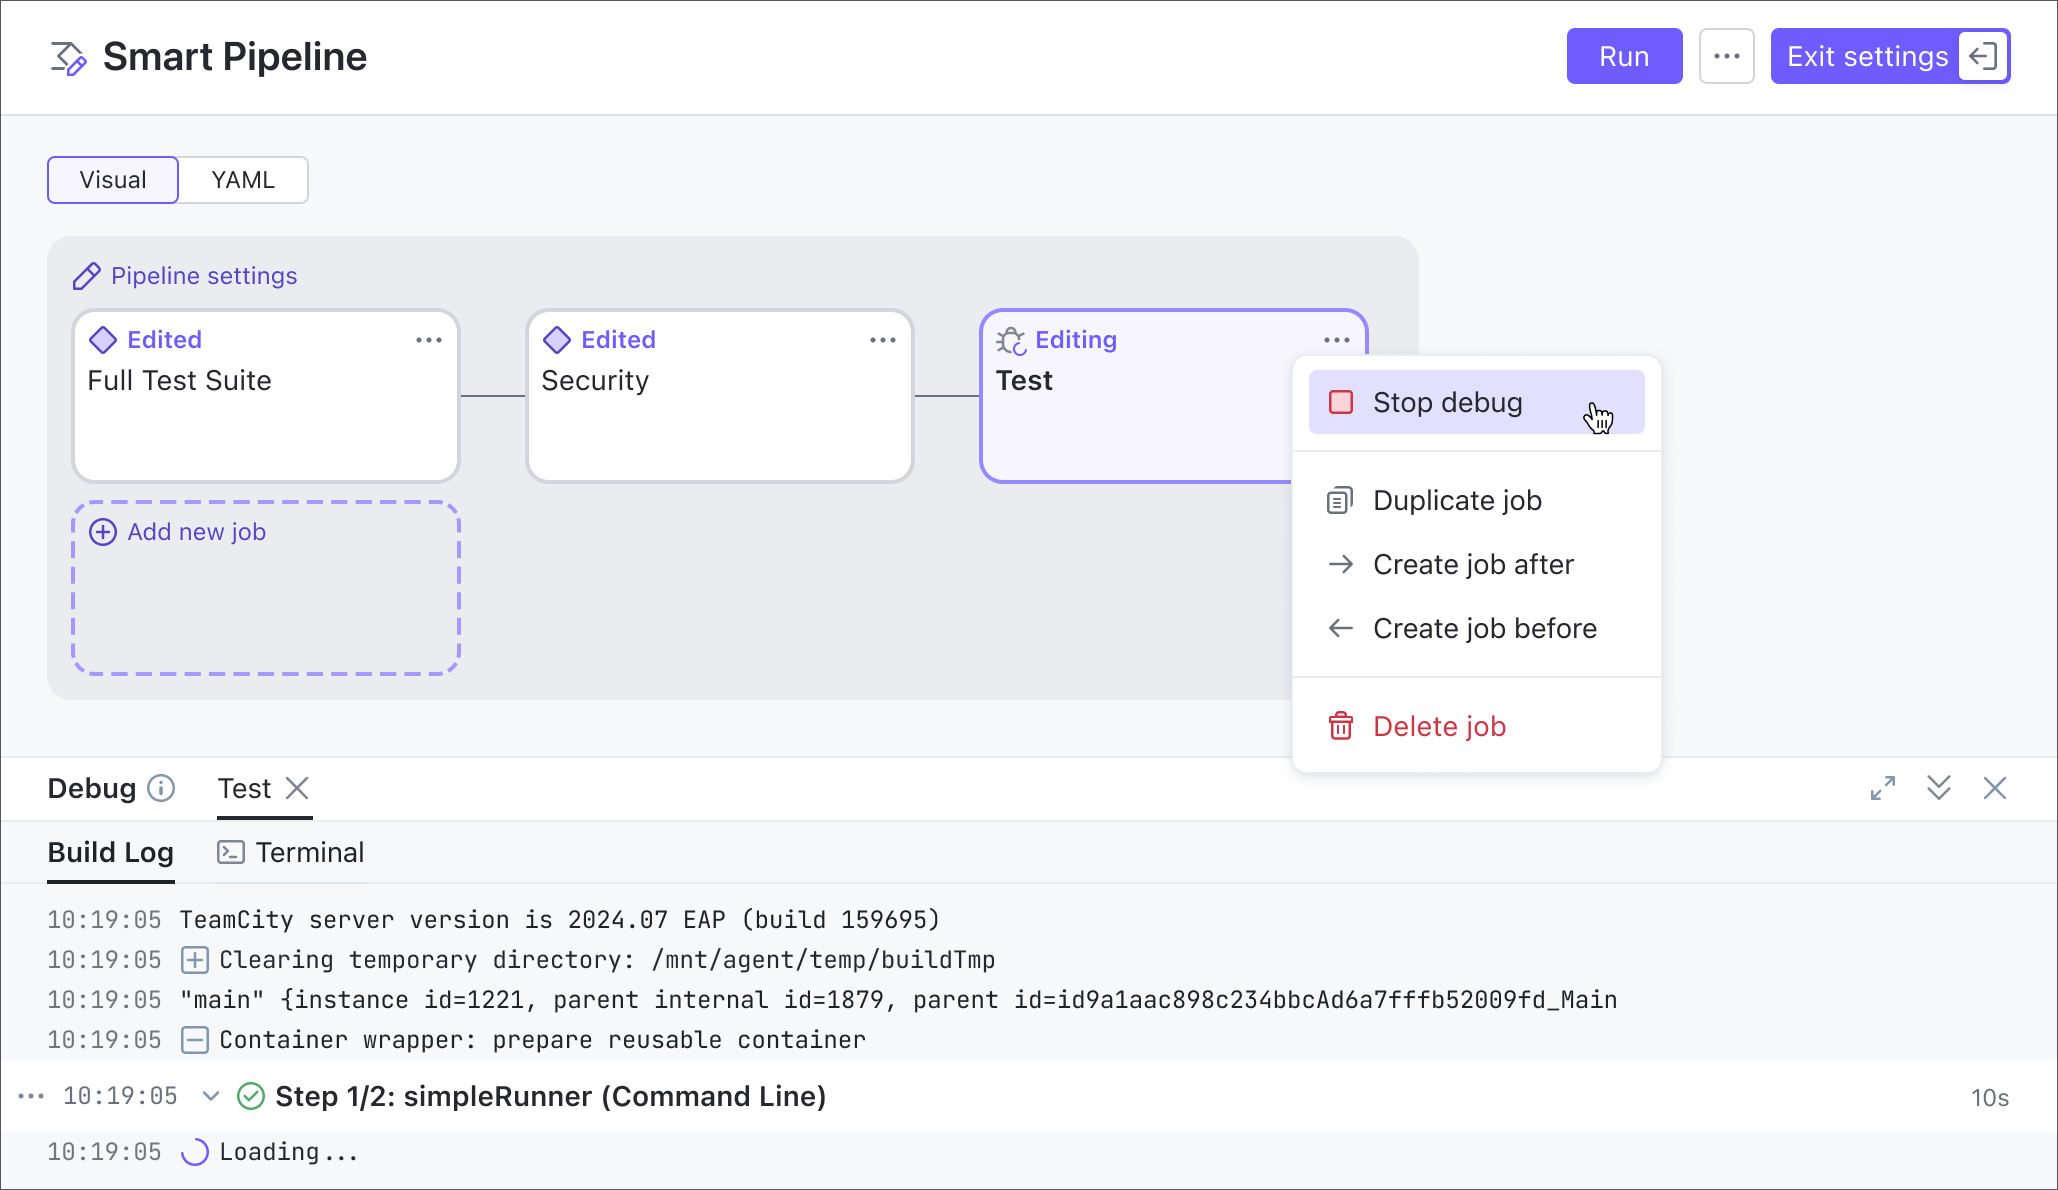Open the dots menu left of Step 1/2 row
The image size is (2058, 1190).
(31, 1096)
